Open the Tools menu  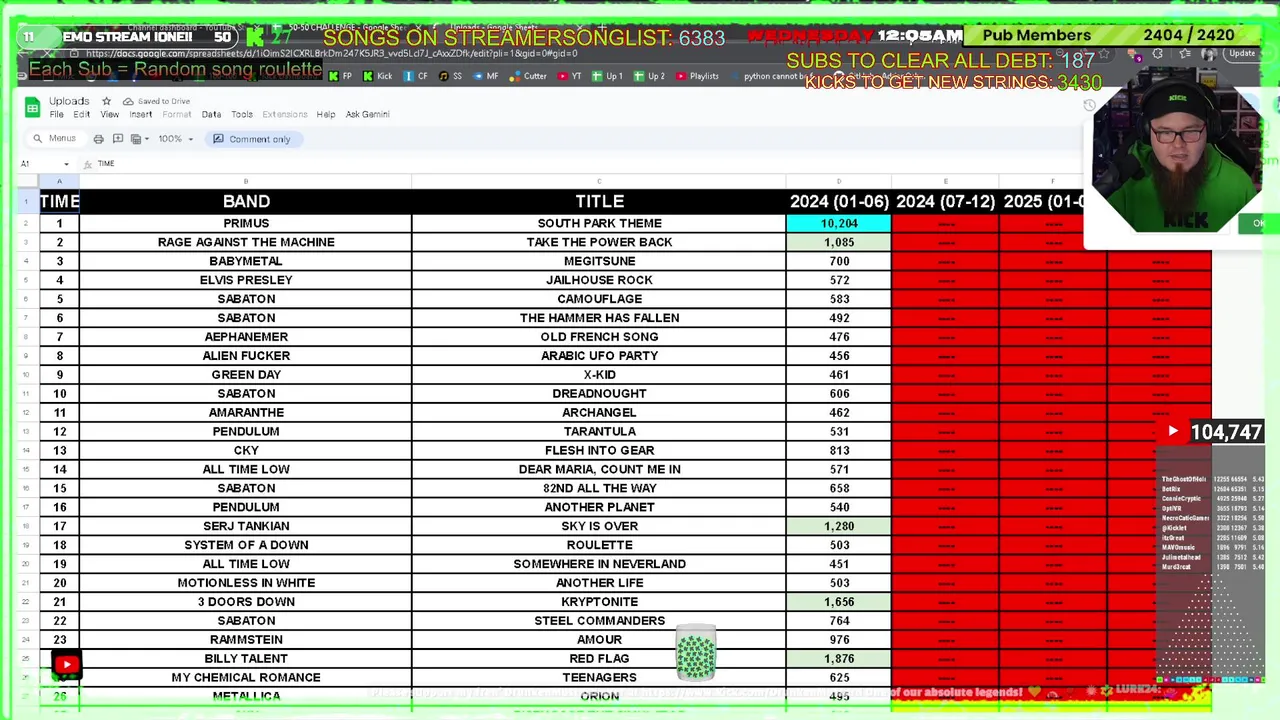click(242, 115)
